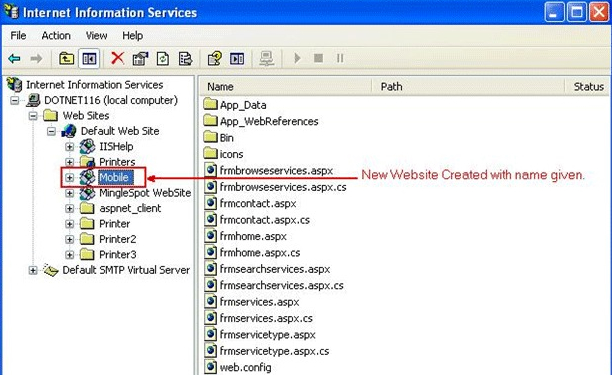Click the Start item play icon

click(297, 59)
